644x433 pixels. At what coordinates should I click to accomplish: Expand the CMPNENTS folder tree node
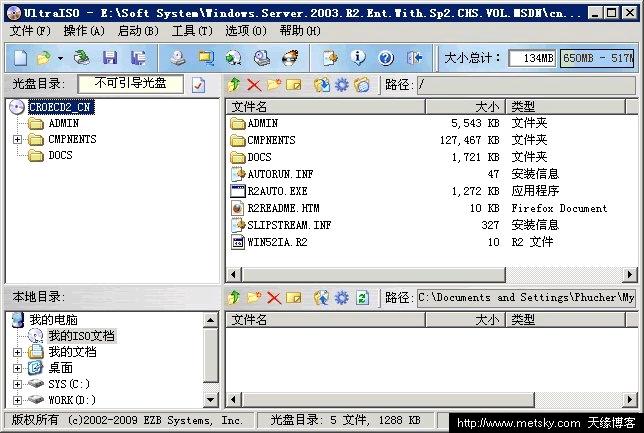(x=17, y=140)
